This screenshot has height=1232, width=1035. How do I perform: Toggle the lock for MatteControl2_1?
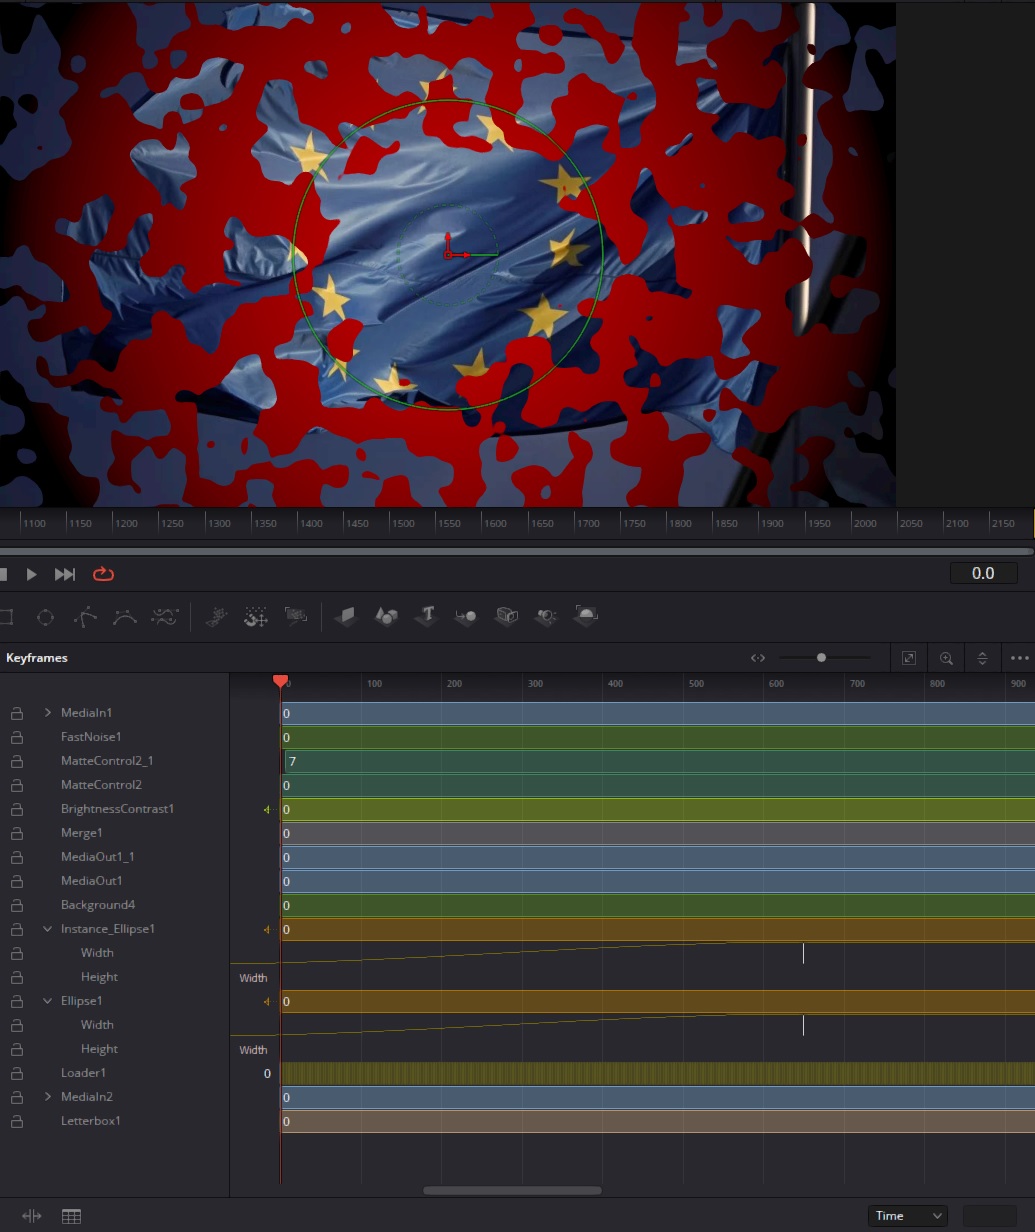click(17, 761)
